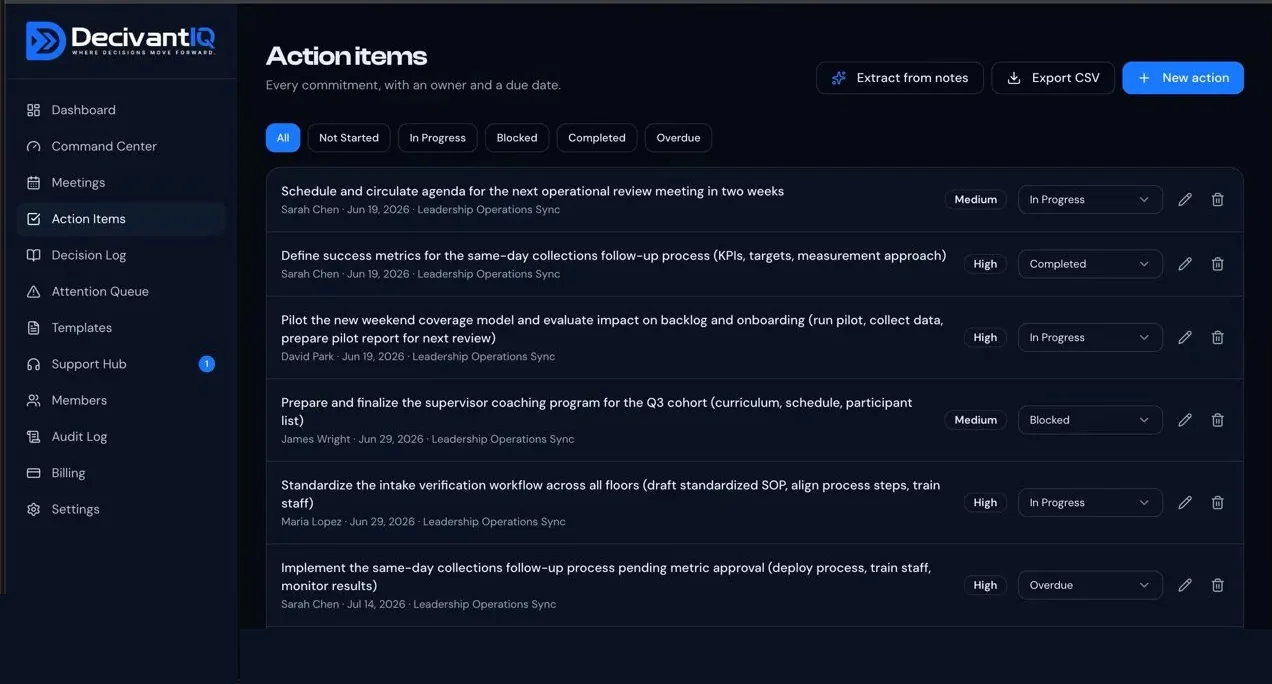Open the Settings page from sidebar

click(x=120, y=509)
